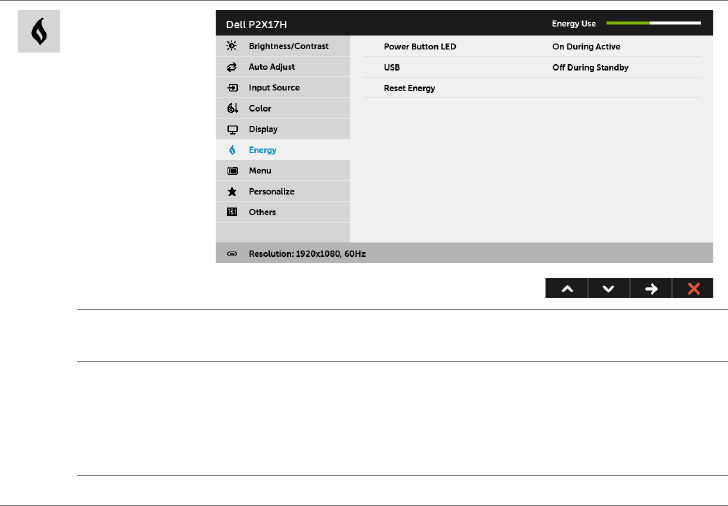Open the Menu settings item
The image size is (728, 506).
pos(283,171)
